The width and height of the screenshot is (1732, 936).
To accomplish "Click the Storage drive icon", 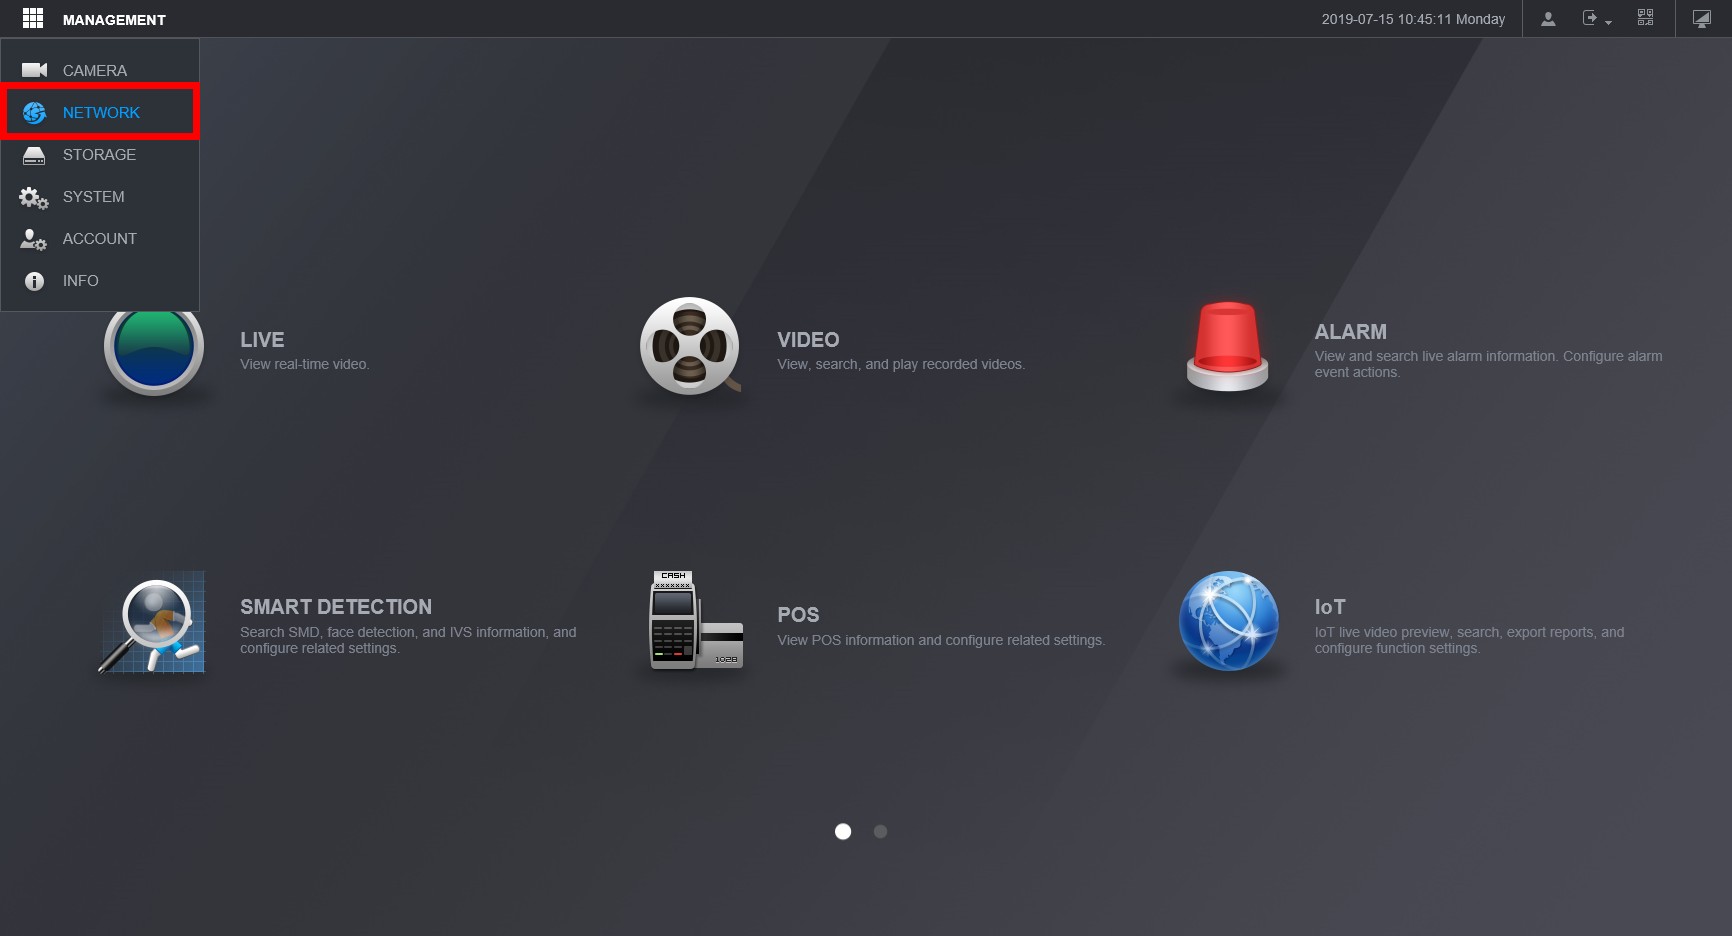I will [34, 155].
